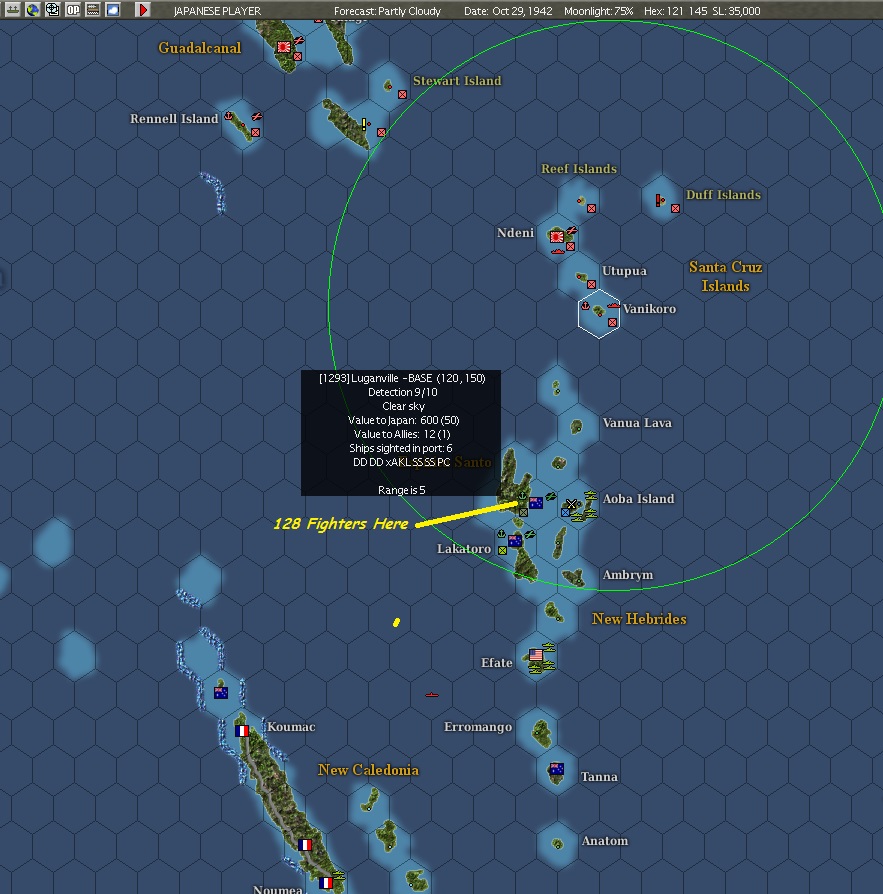Click the red ship icon below Ndeni base
Viewport: 883px width, 894px height.
click(x=558, y=251)
